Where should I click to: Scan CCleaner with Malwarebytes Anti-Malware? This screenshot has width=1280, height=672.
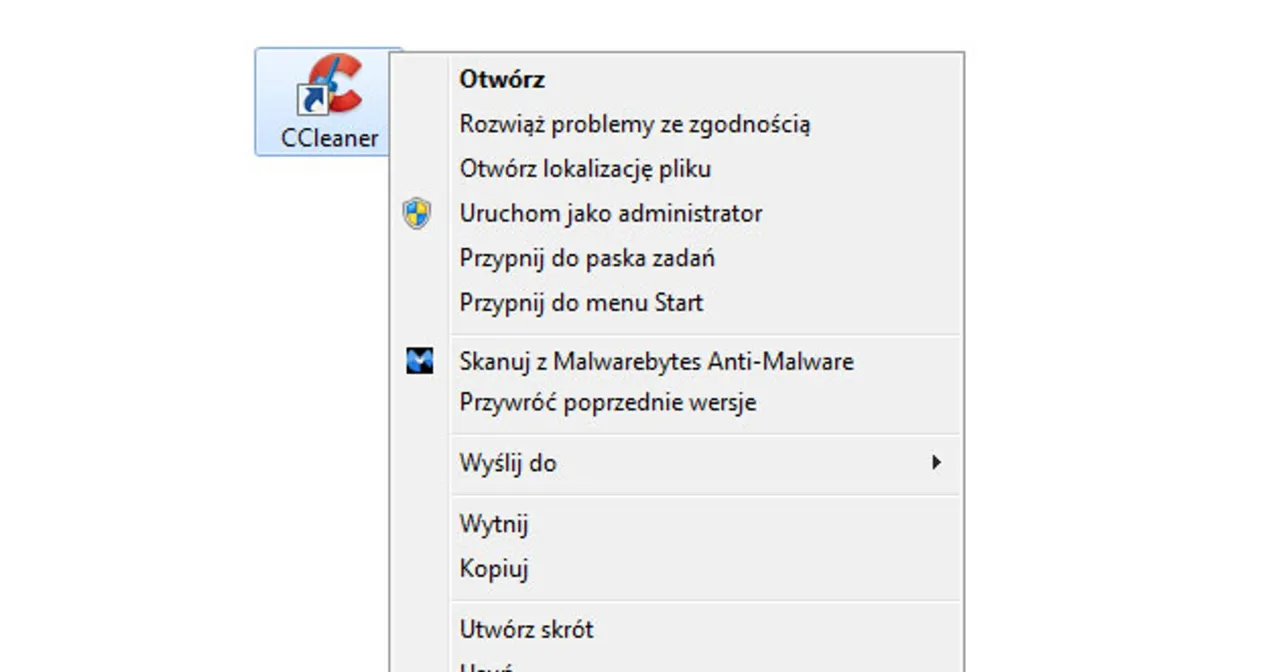coord(656,361)
